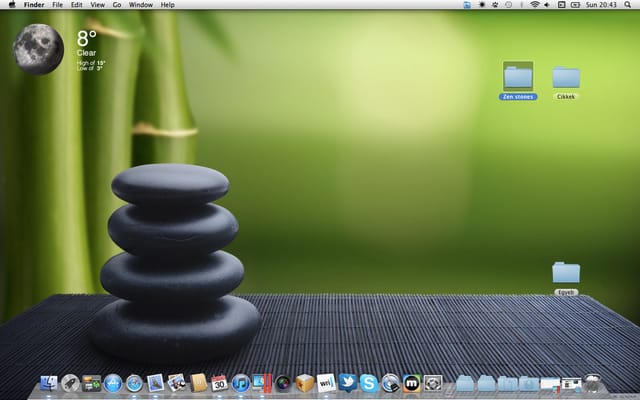Open the brown Address Book icon

click(x=198, y=383)
